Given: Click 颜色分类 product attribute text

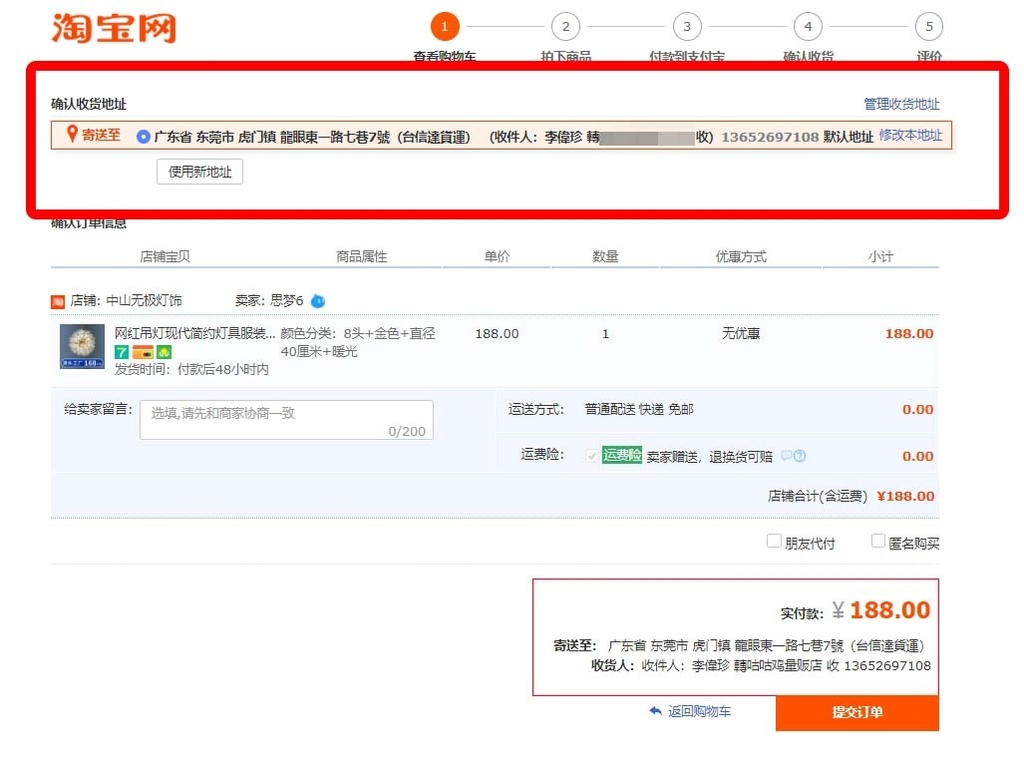Looking at the screenshot, I should 358,342.
